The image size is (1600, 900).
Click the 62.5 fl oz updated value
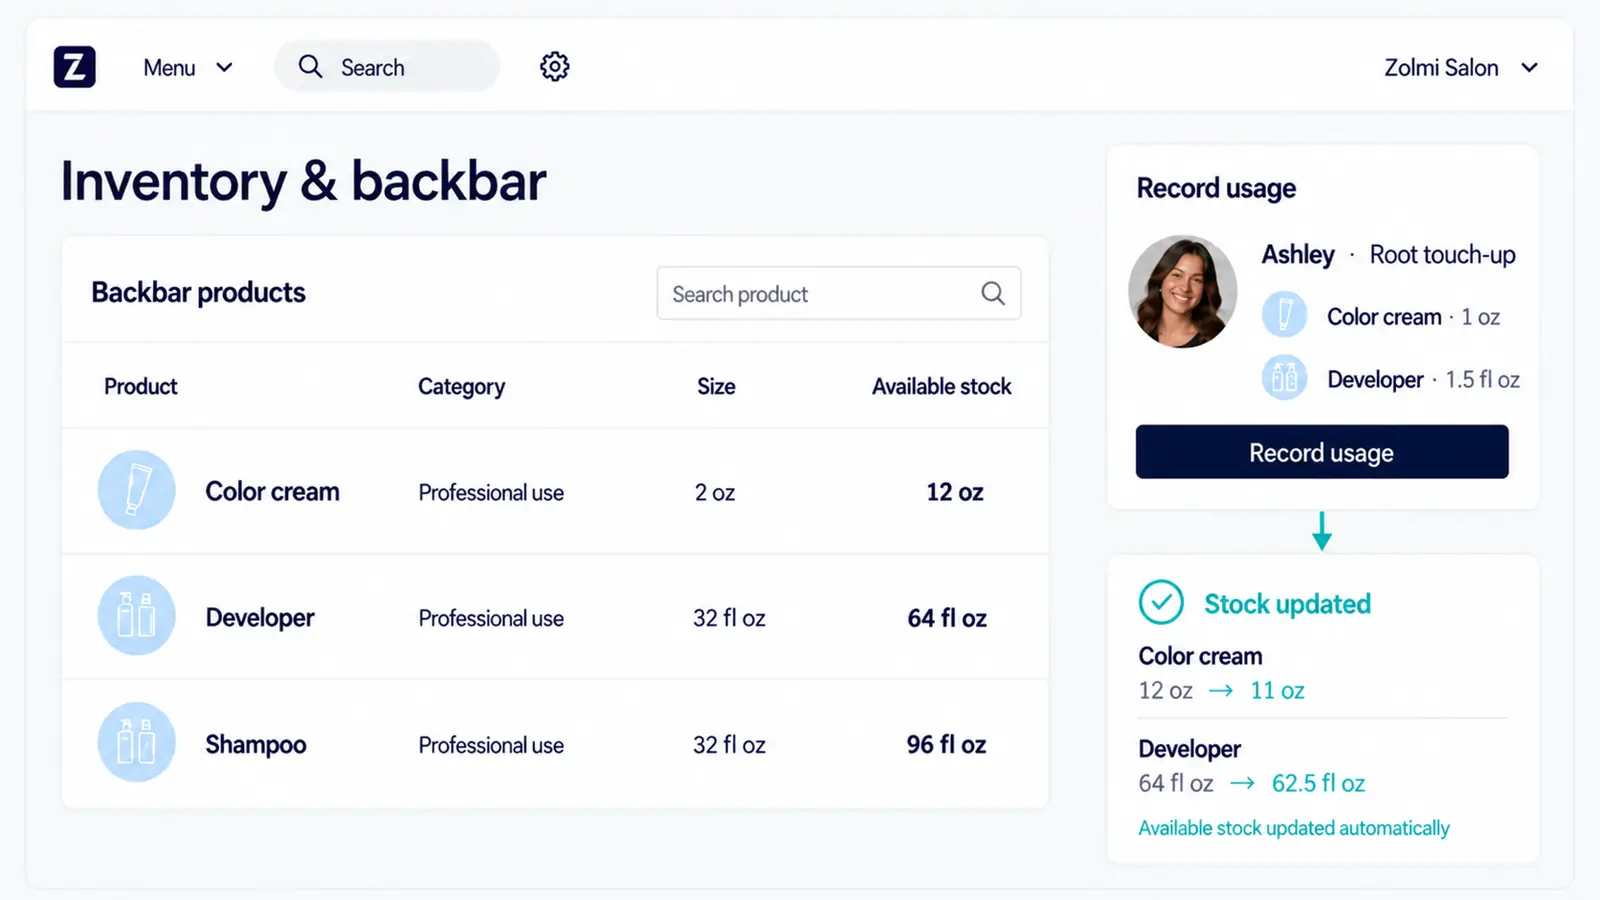(x=1318, y=783)
